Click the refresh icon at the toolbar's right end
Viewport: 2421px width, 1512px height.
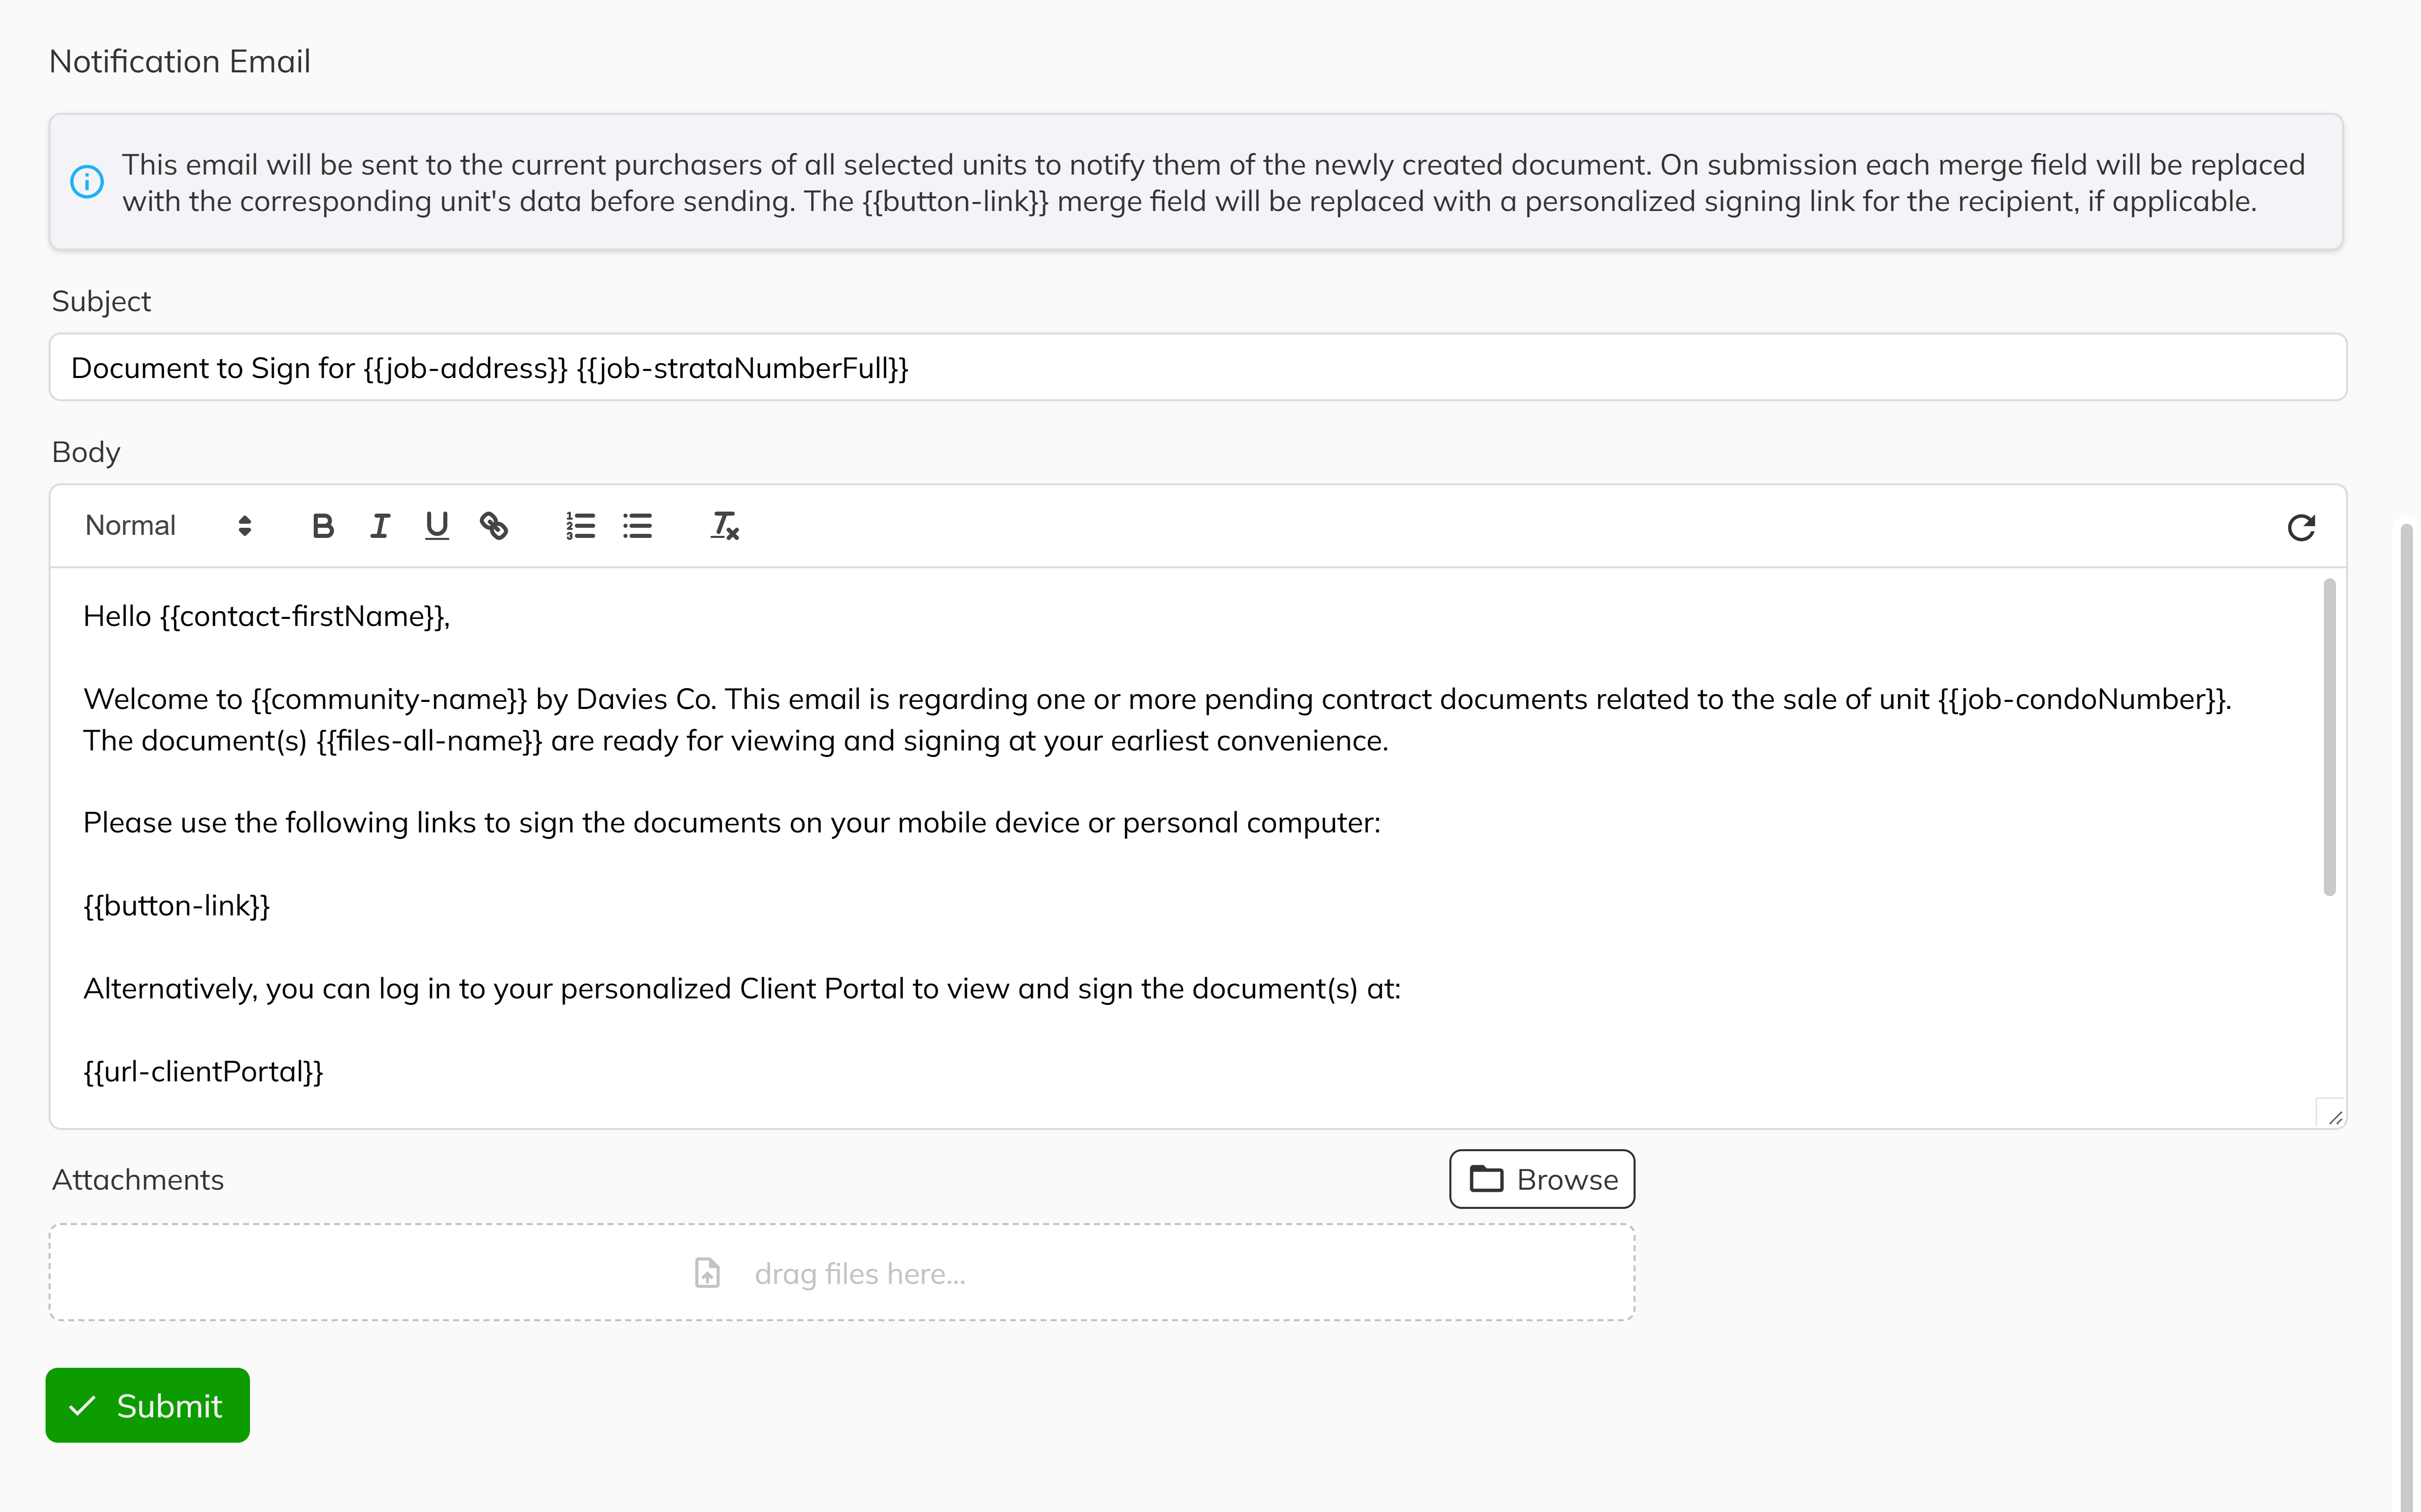coord(2301,527)
